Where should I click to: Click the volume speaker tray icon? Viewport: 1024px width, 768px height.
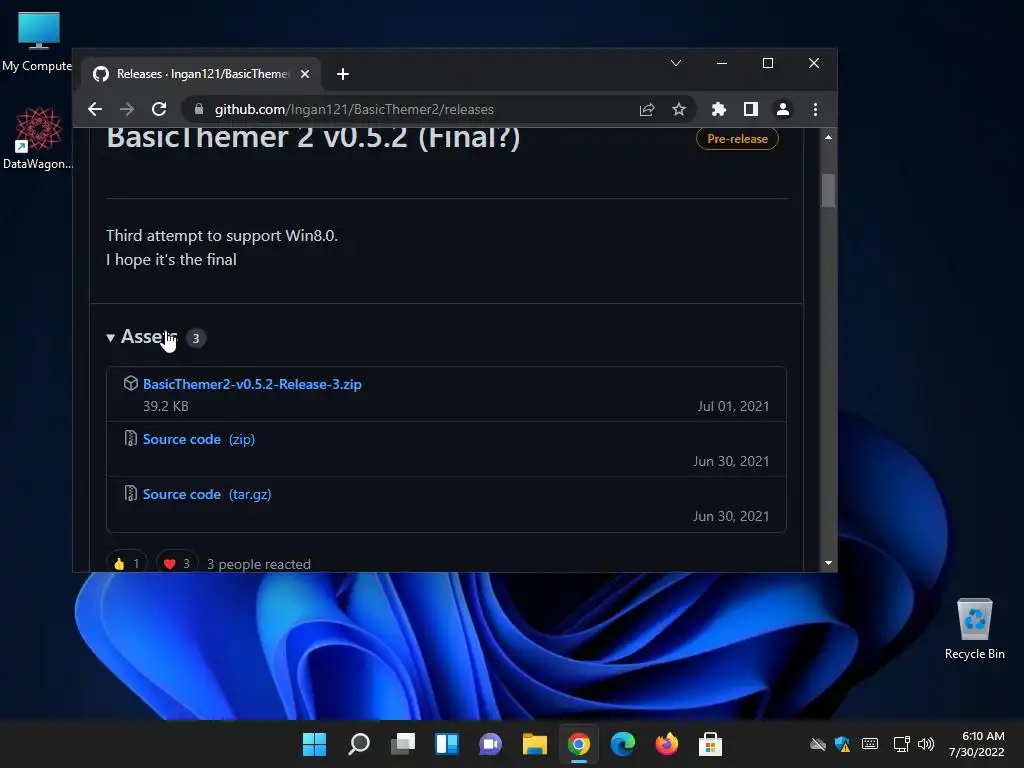point(926,744)
